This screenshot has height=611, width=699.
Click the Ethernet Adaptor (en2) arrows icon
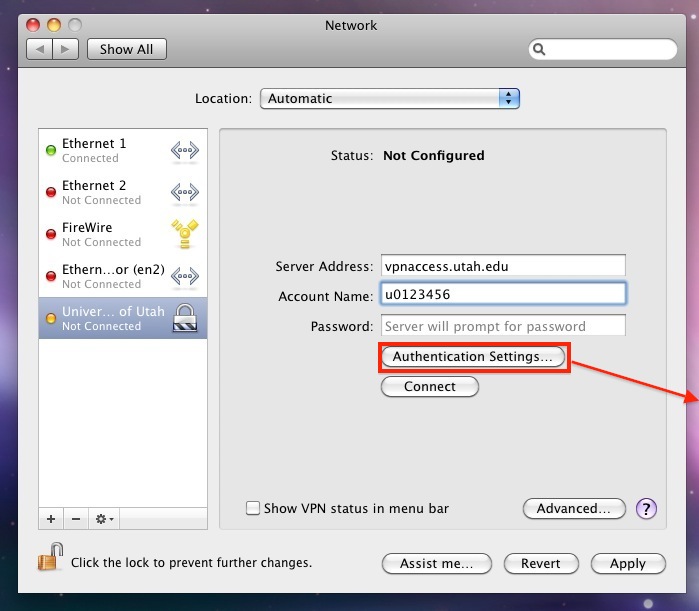185,276
